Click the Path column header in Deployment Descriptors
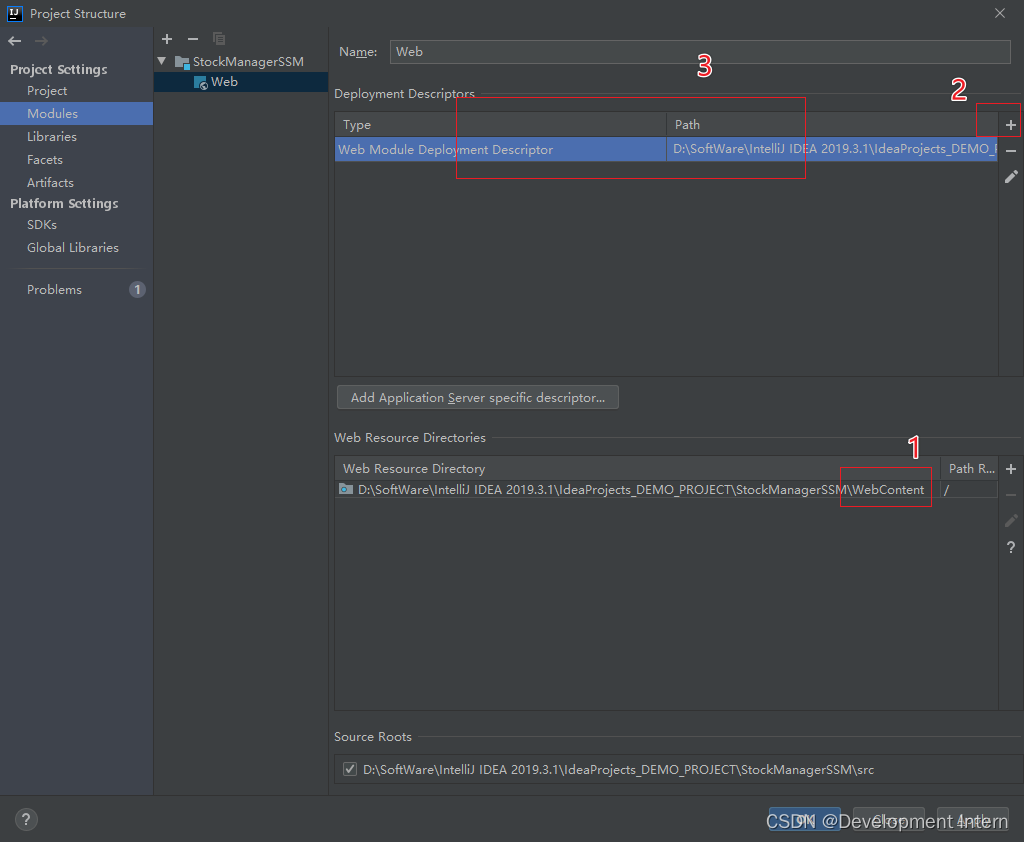The image size is (1024, 842). [x=832, y=125]
